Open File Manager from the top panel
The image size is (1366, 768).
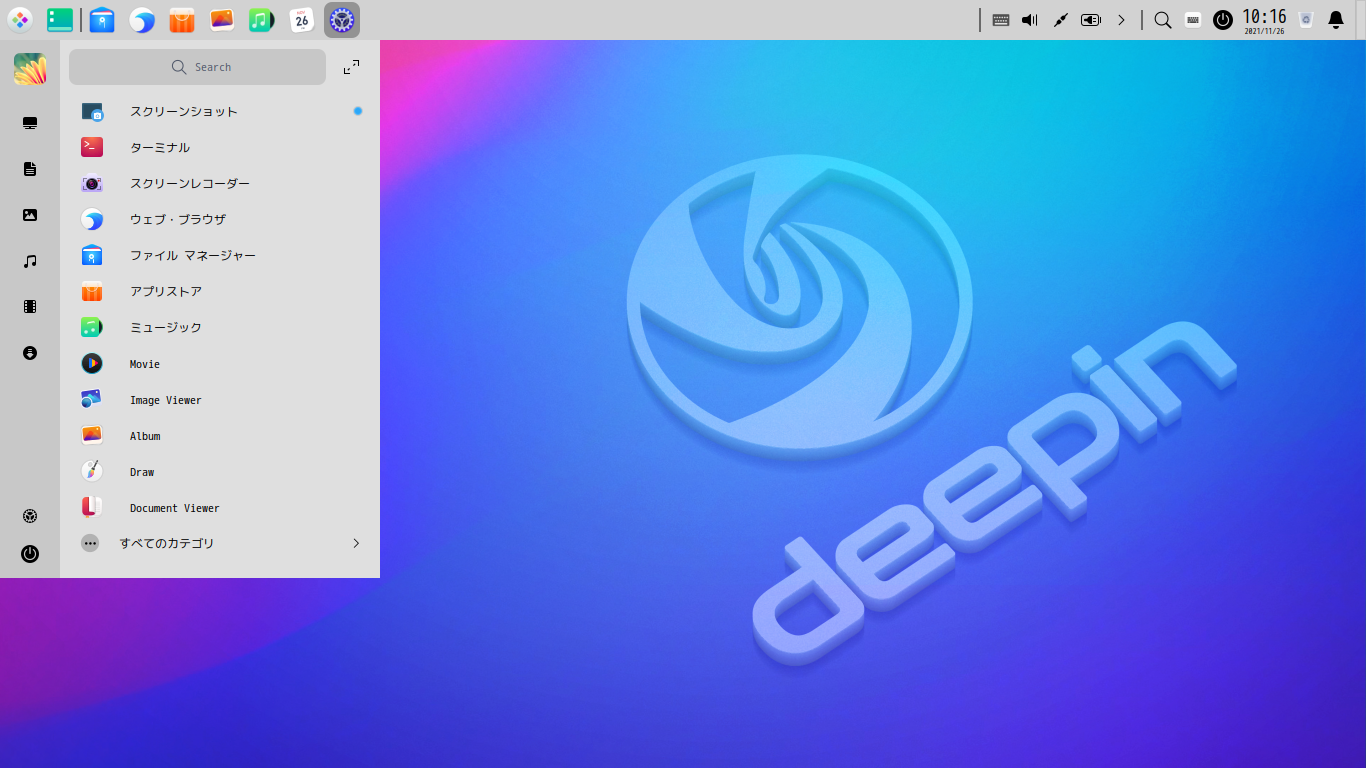[102, 20]
